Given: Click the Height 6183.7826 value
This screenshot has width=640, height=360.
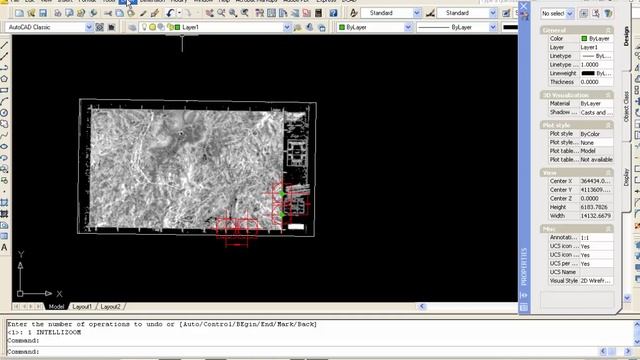Looking at the screenshot, I should 596,207.
